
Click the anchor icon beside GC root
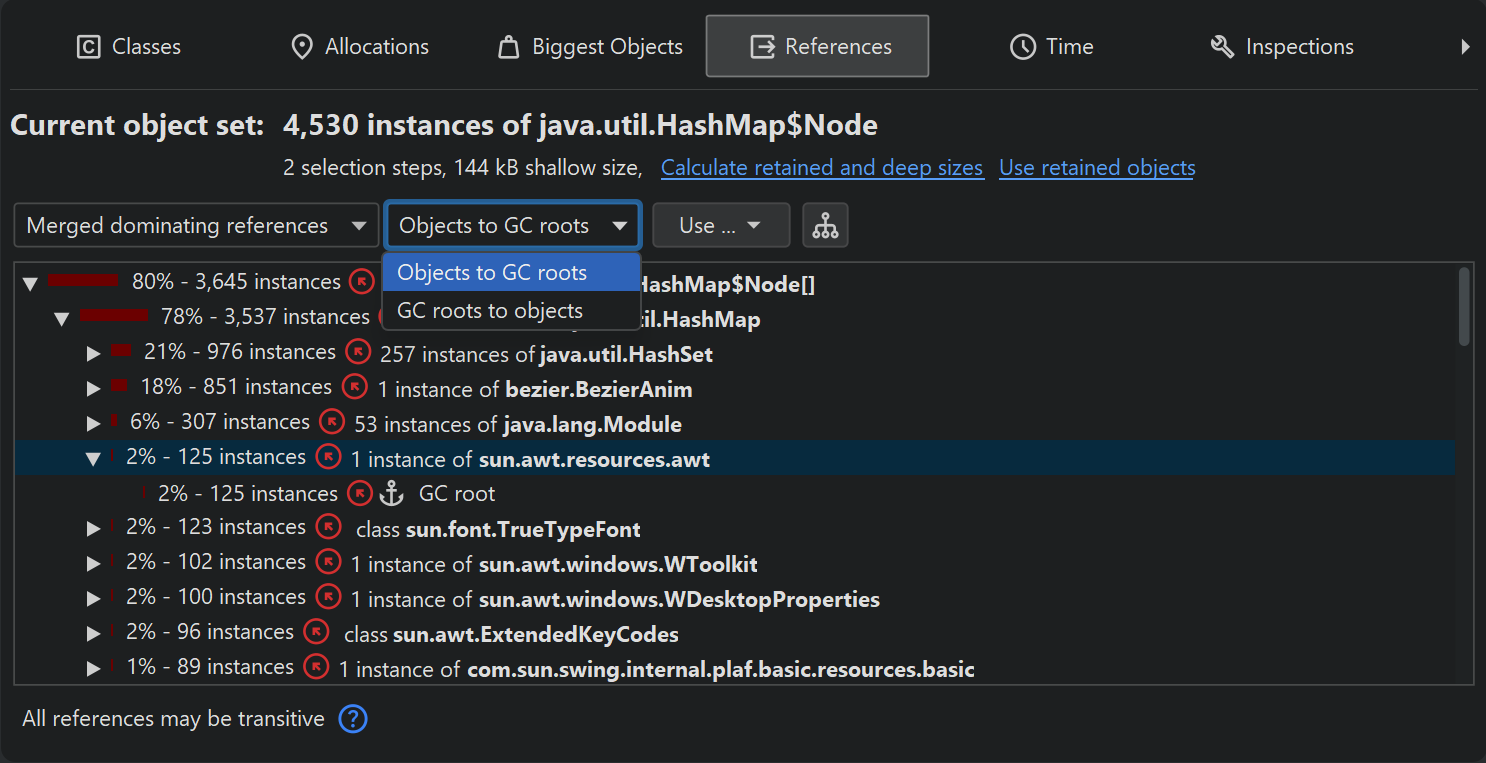click(x=391, y=493)
